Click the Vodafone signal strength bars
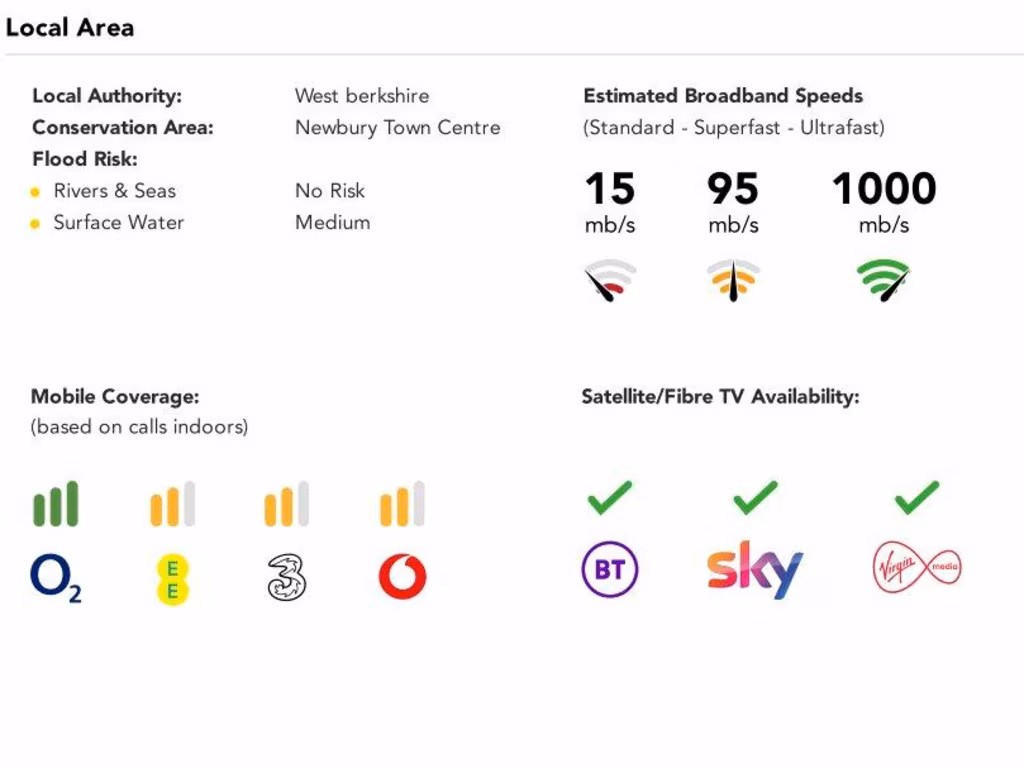This screenshot has height=768, width=1024. point(402,504)
